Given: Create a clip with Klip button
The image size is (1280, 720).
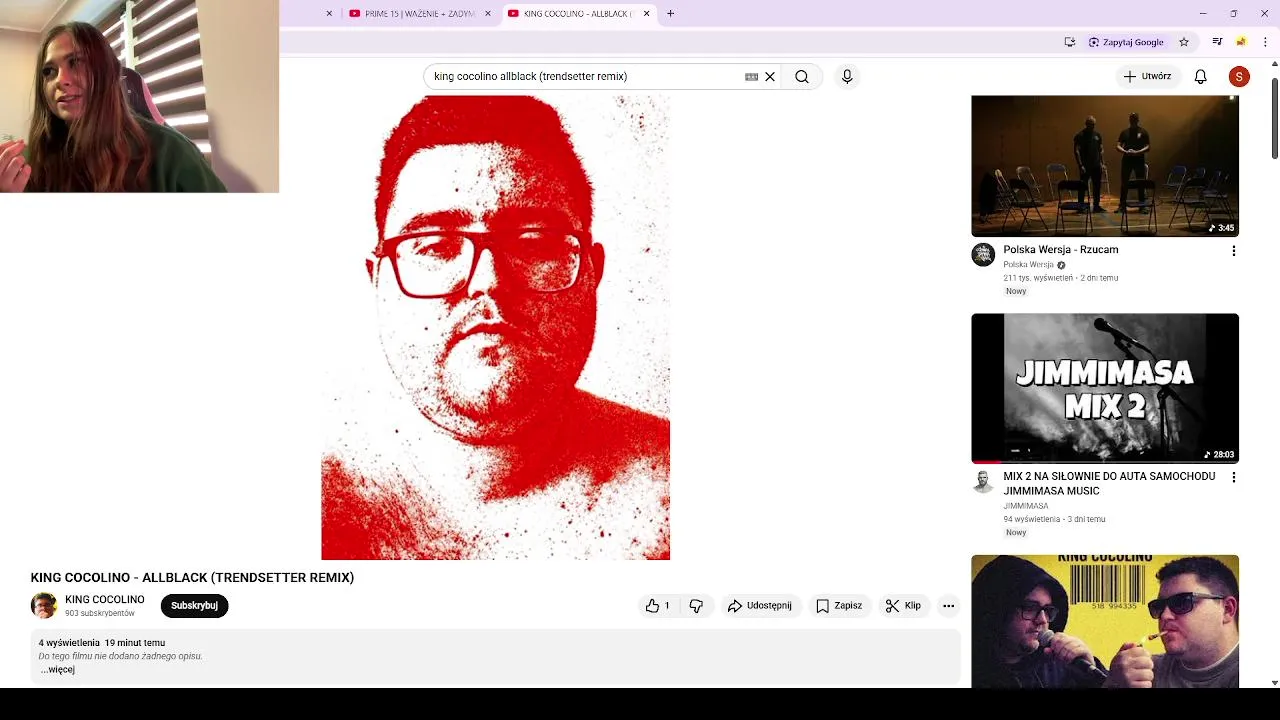Looking at the screenshot, I should coord(903,606).
